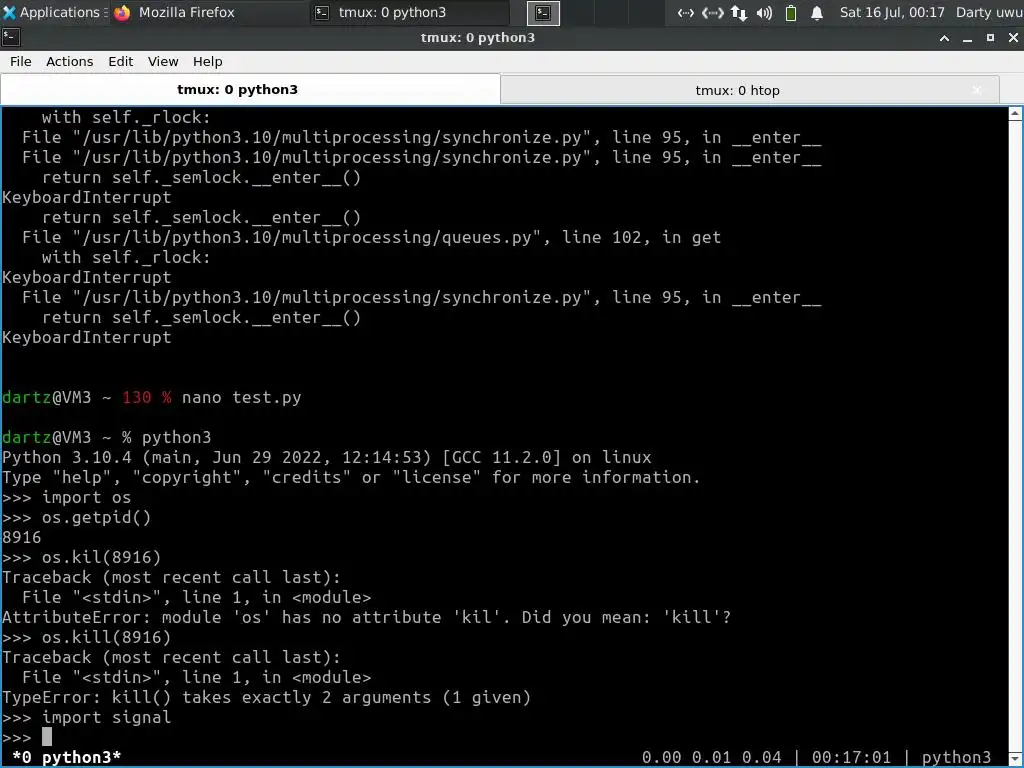Image resolution: width=1024 pixels, height=768 pixels.
Task: Open the notification bell icon
Action: (x=816, y=12)
